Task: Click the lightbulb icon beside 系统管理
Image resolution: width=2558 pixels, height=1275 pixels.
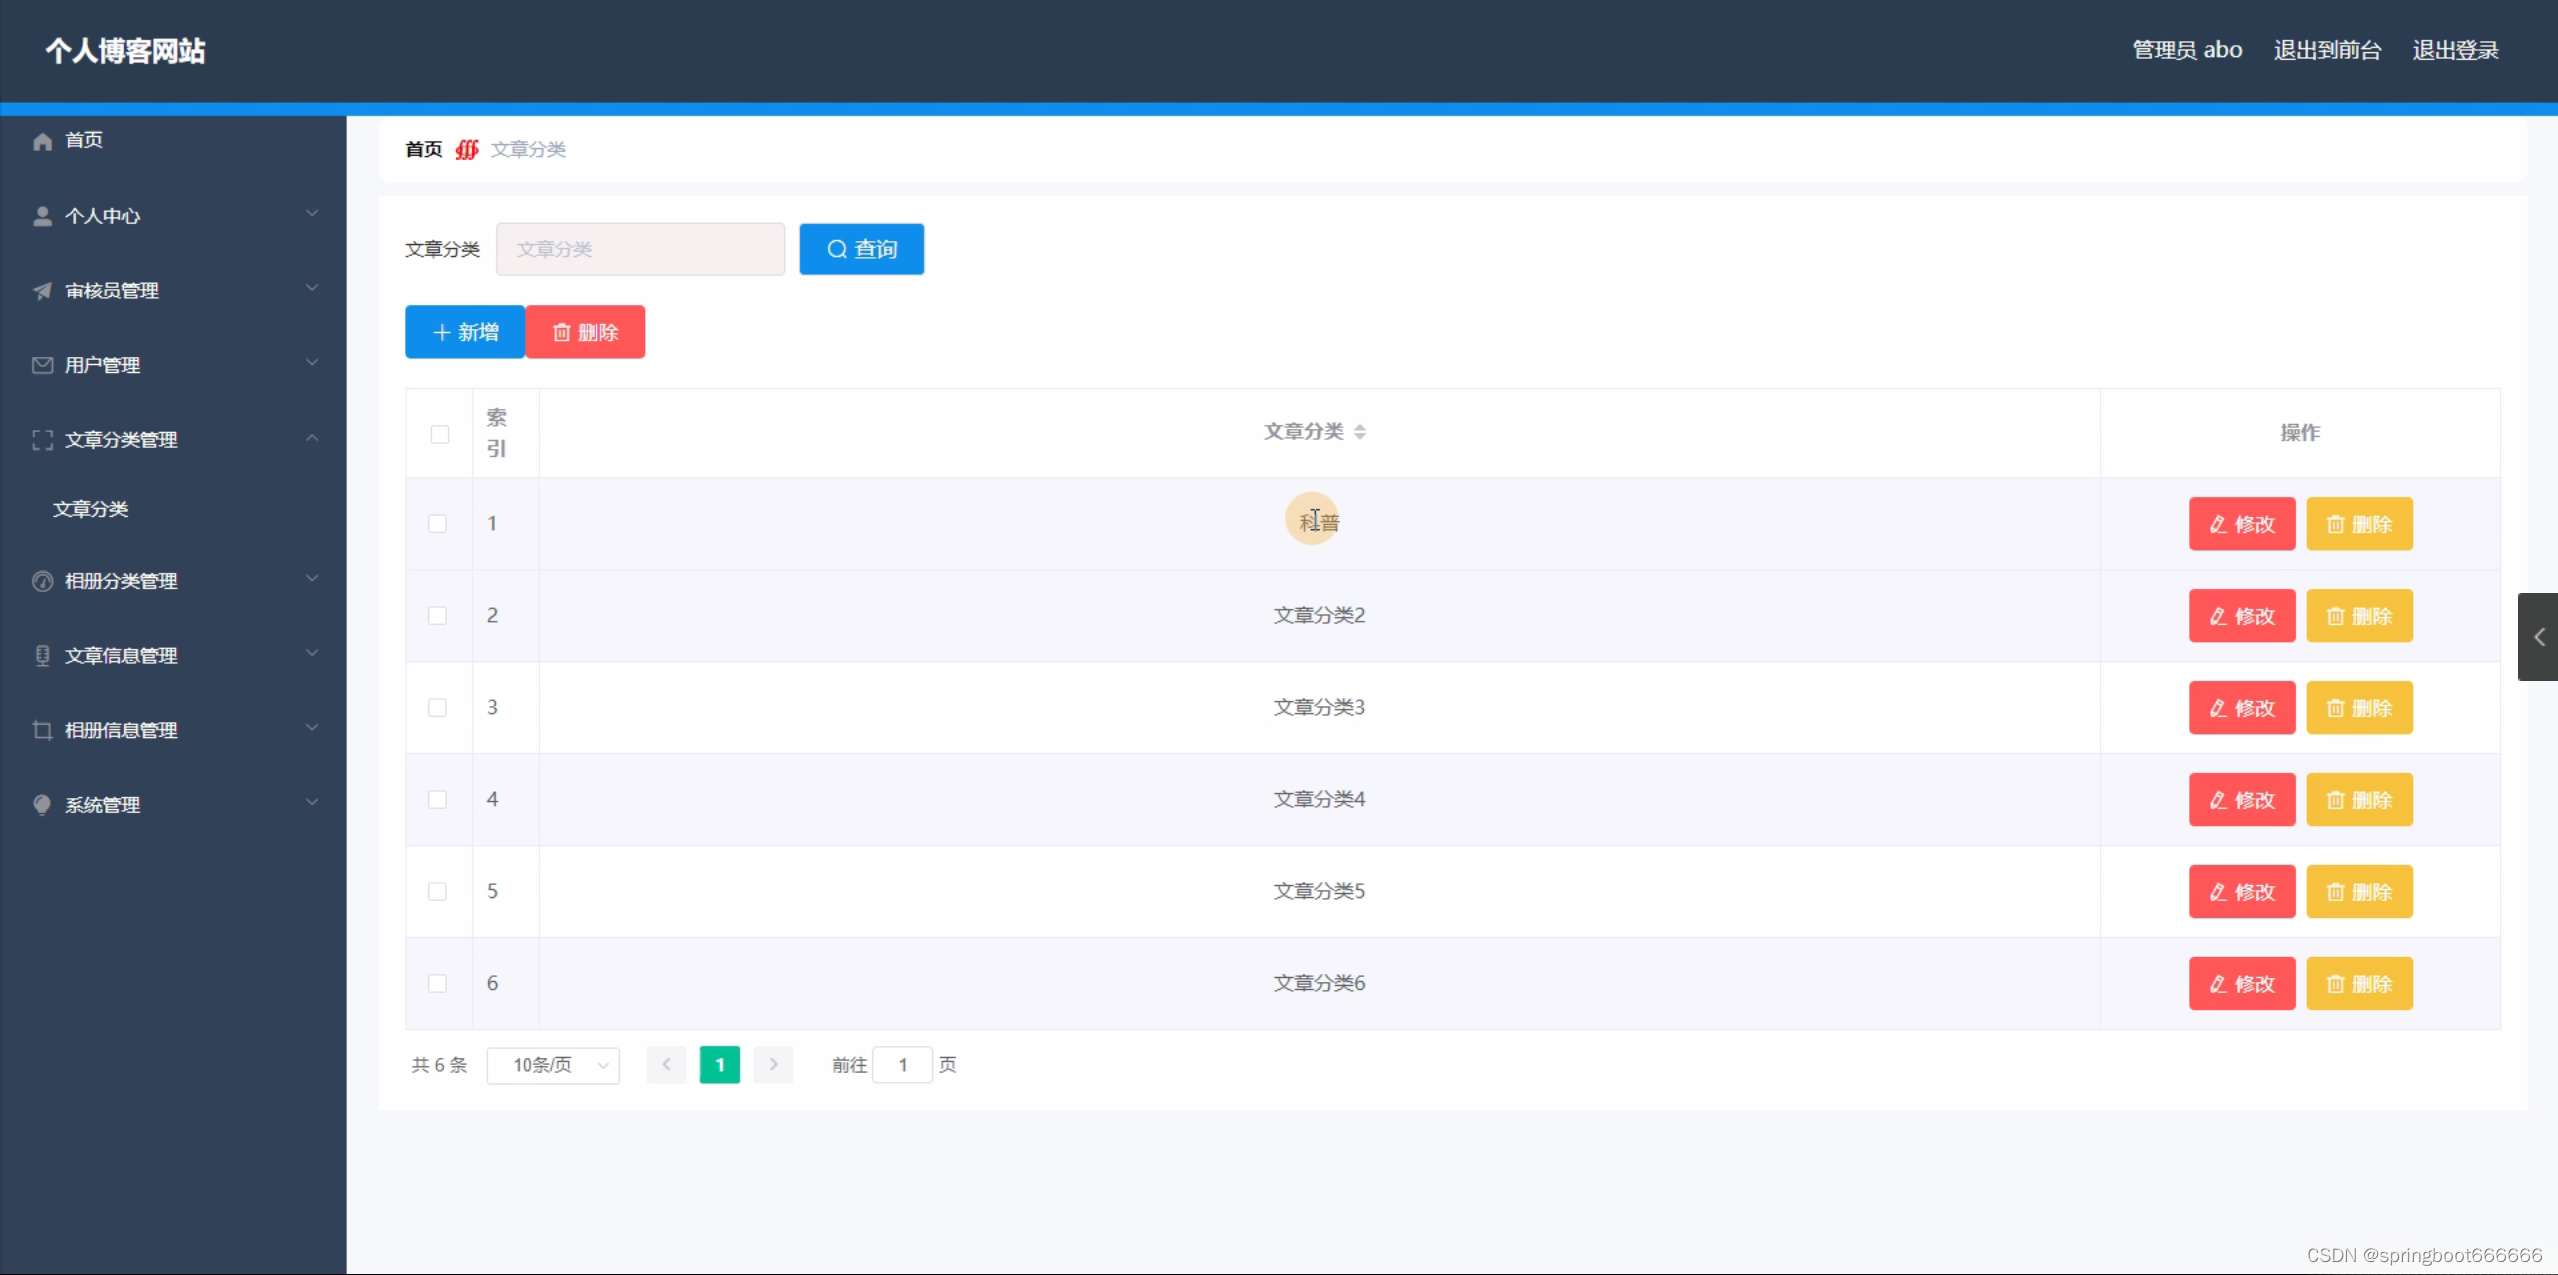Action: pyautogui.click(x=42, y=805)
